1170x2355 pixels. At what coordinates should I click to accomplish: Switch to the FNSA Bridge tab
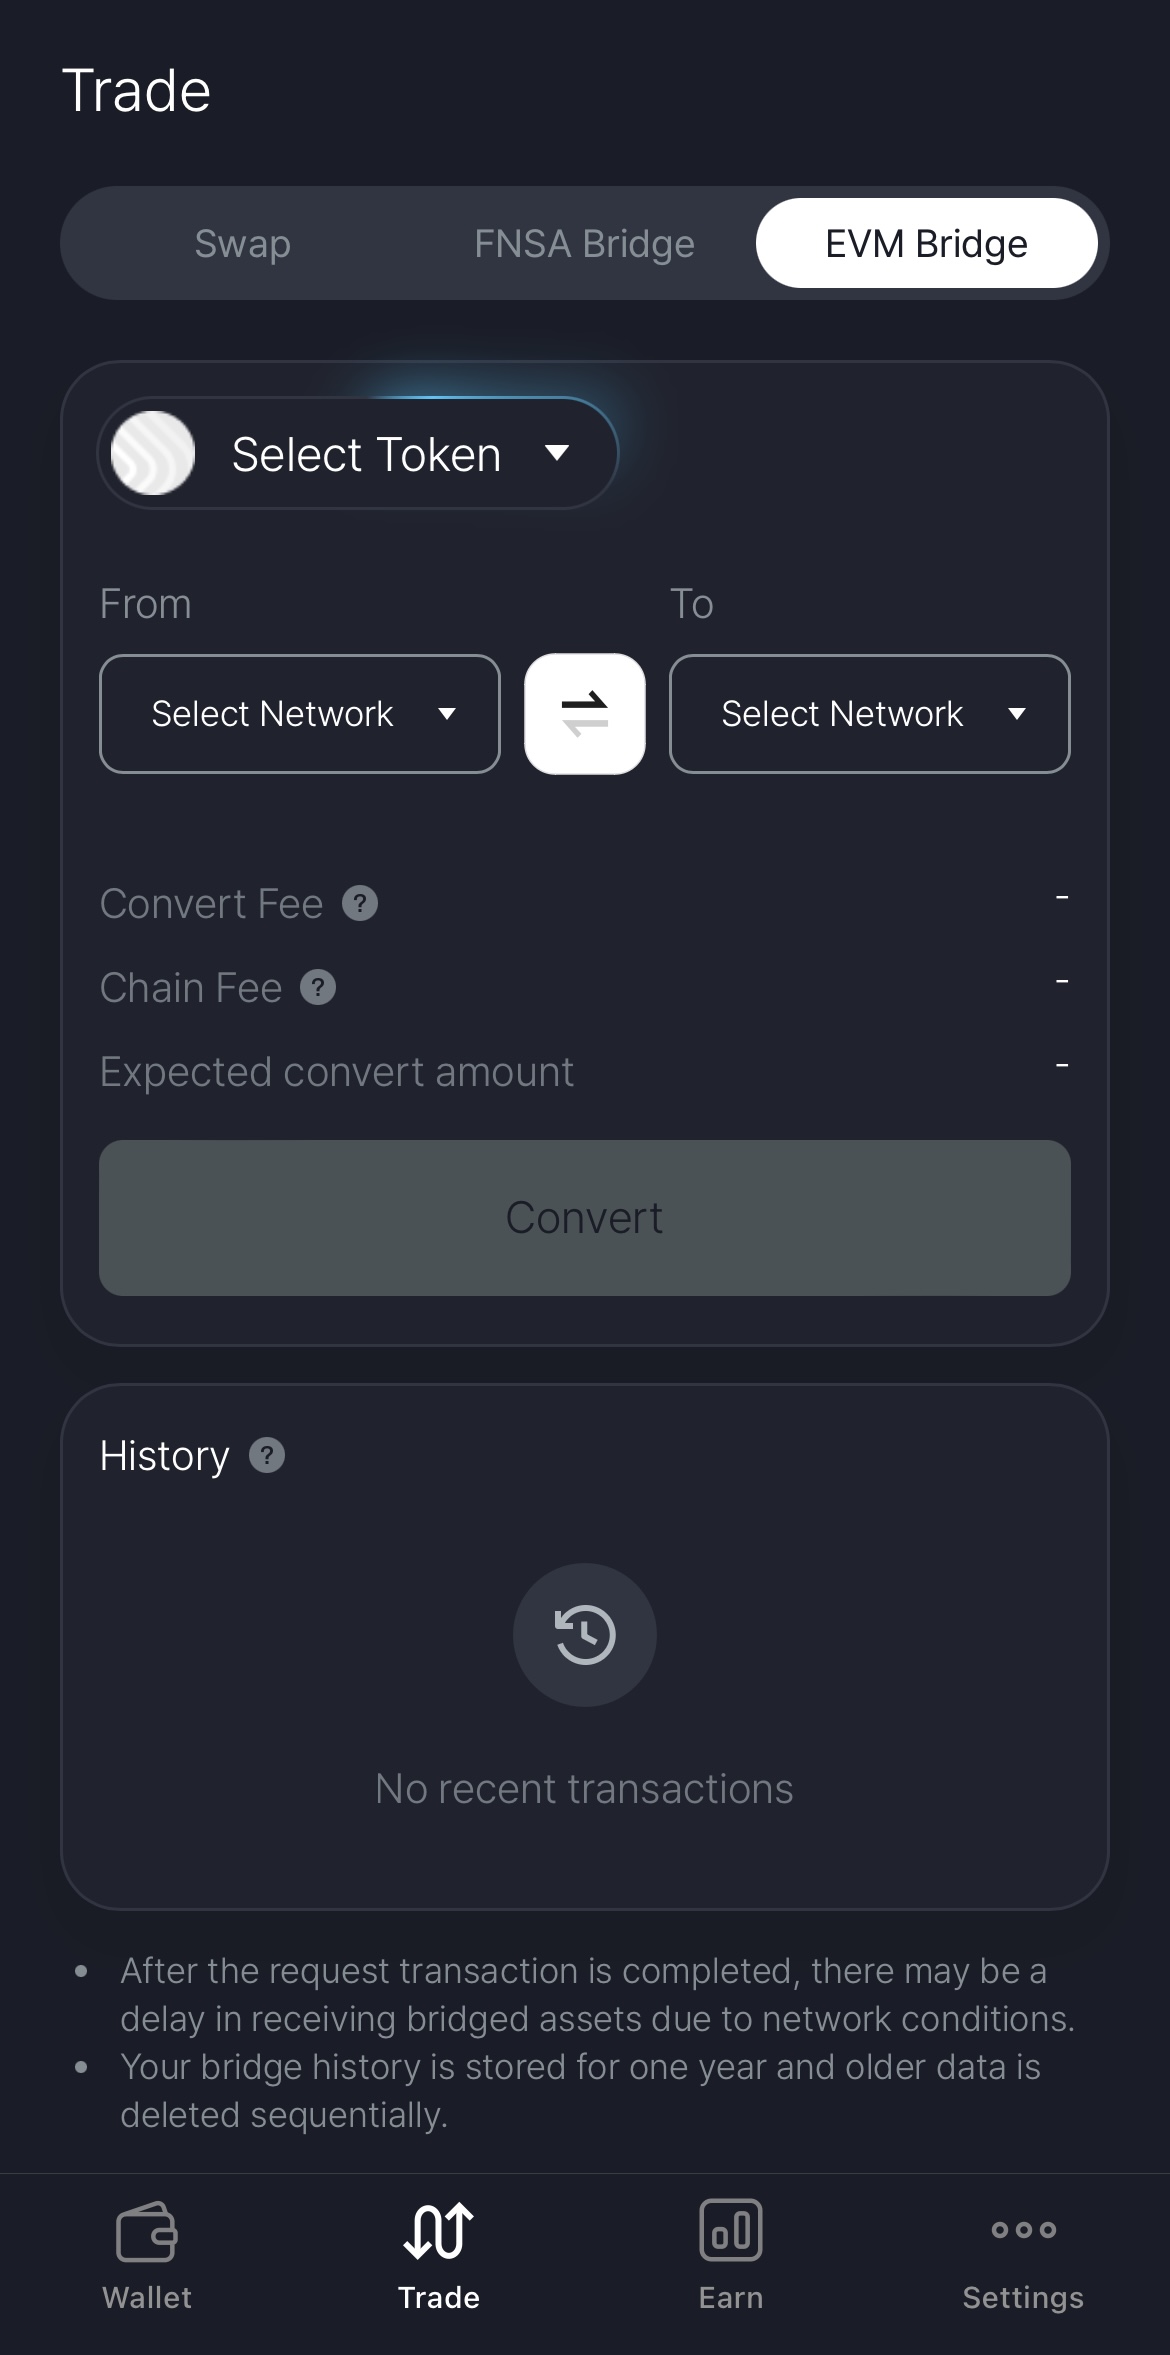pos(584,244)
